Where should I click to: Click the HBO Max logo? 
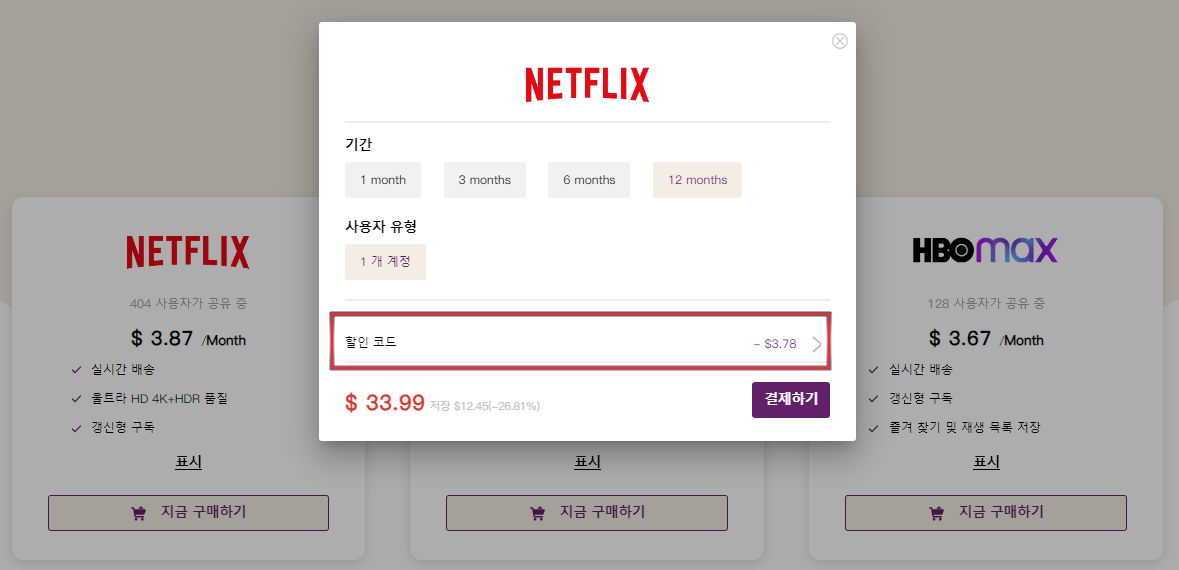click(985, 250)
